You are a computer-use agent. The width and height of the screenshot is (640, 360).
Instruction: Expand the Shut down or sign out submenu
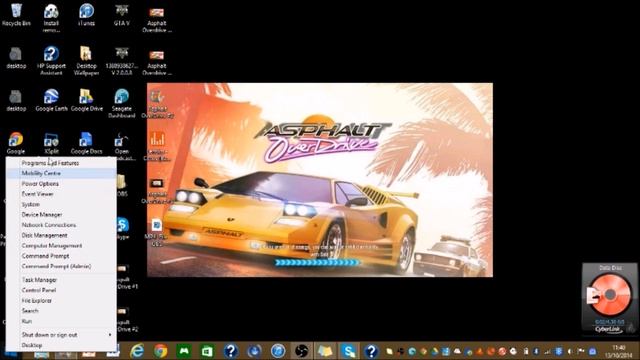[x=61, y=335]
